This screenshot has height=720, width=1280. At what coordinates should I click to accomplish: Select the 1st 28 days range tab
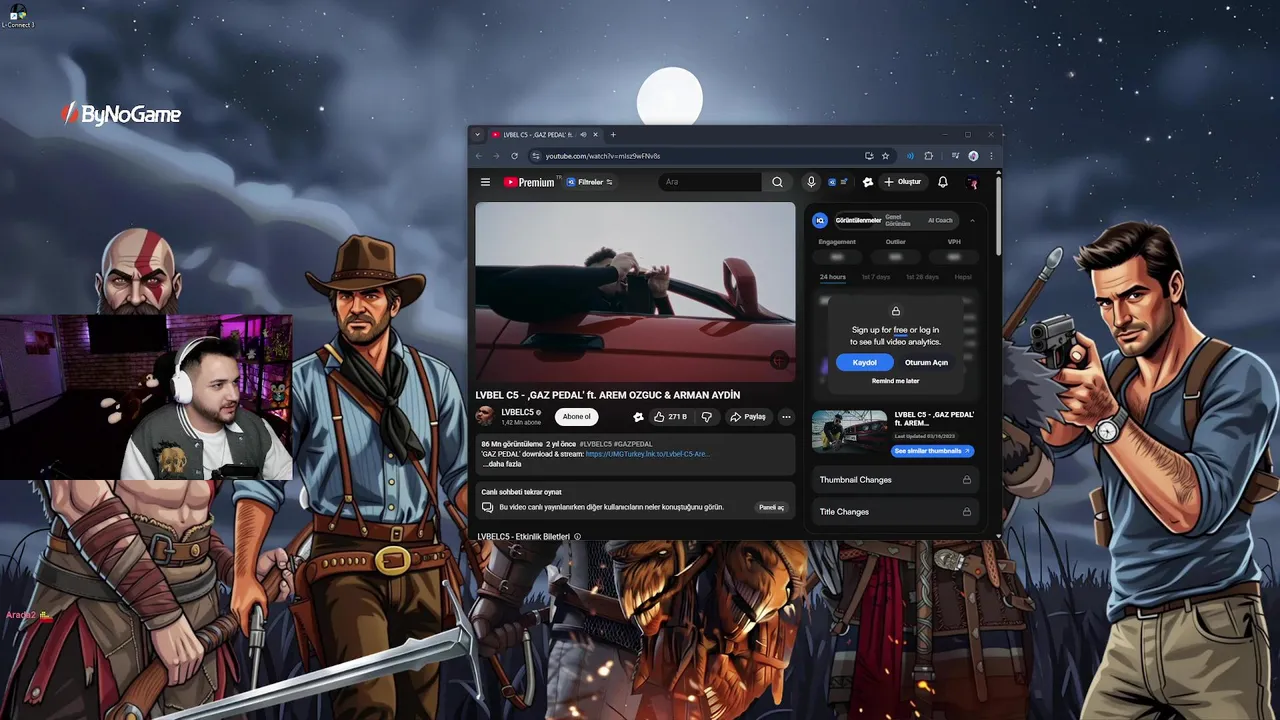click(922, 277)
